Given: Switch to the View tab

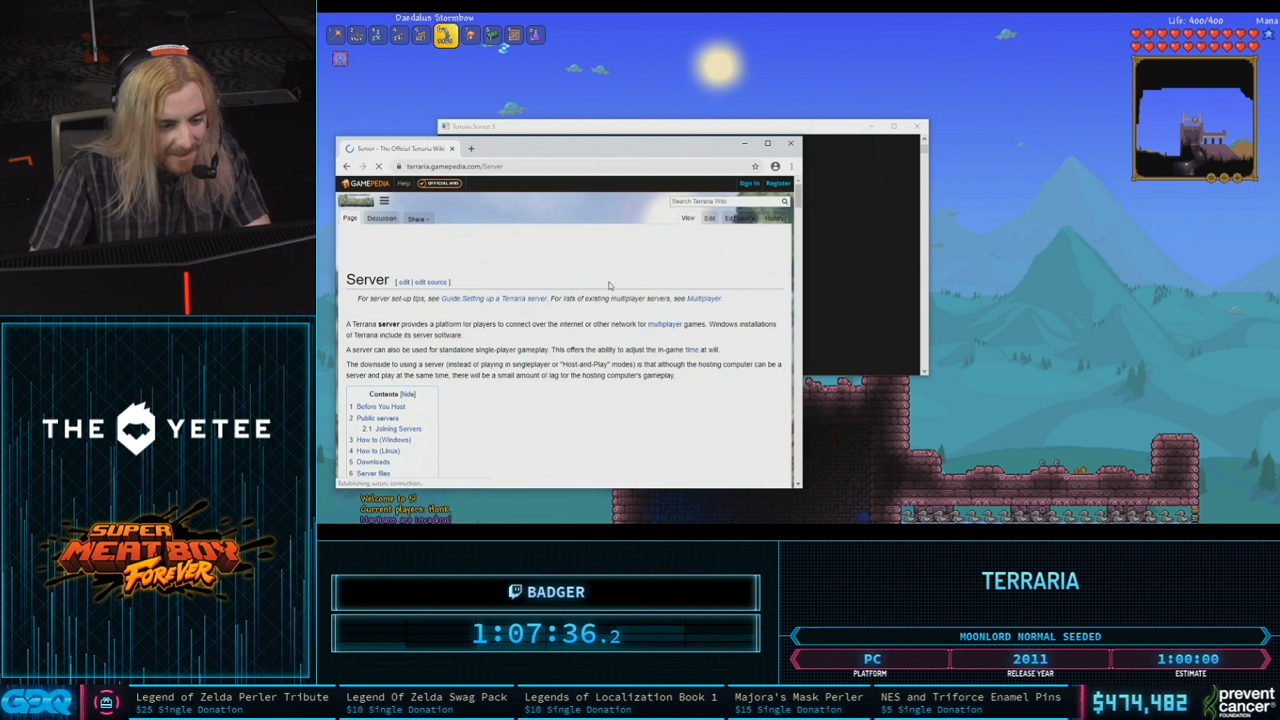Looking at the screenshot, I should click(x=688, y=218).
